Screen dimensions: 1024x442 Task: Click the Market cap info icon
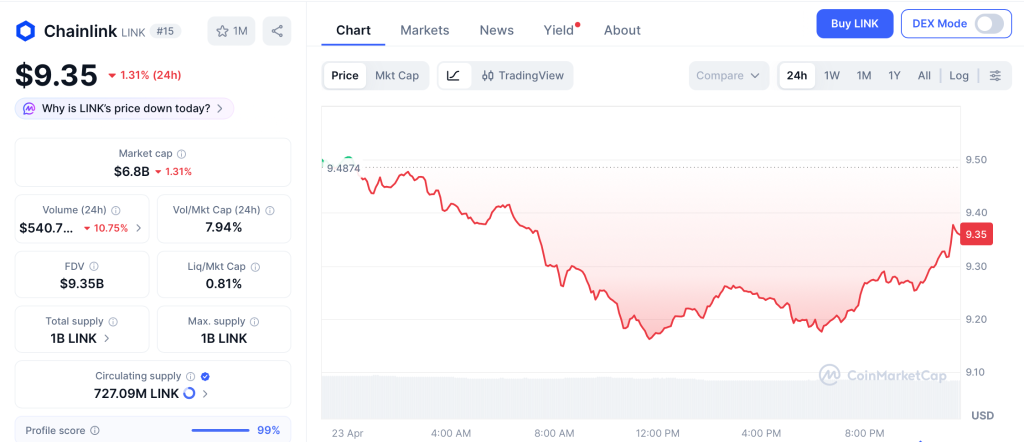[x=181, y=154]
